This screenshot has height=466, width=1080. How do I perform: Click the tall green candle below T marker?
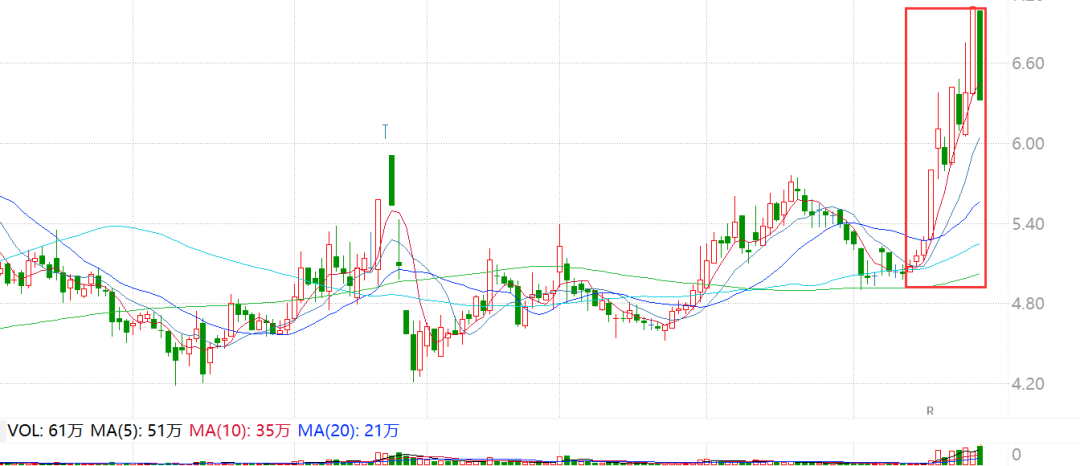coord(392,180)
